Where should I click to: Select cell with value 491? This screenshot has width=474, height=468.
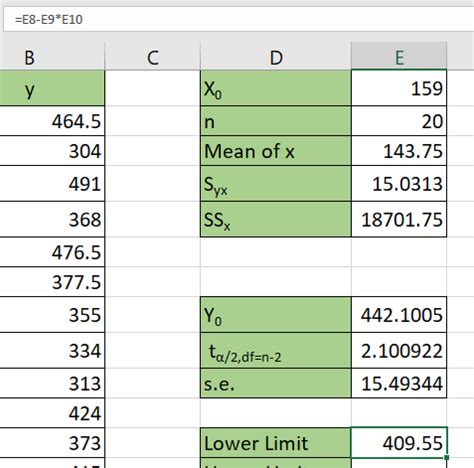pyautogui.click(x=52, y=183)
